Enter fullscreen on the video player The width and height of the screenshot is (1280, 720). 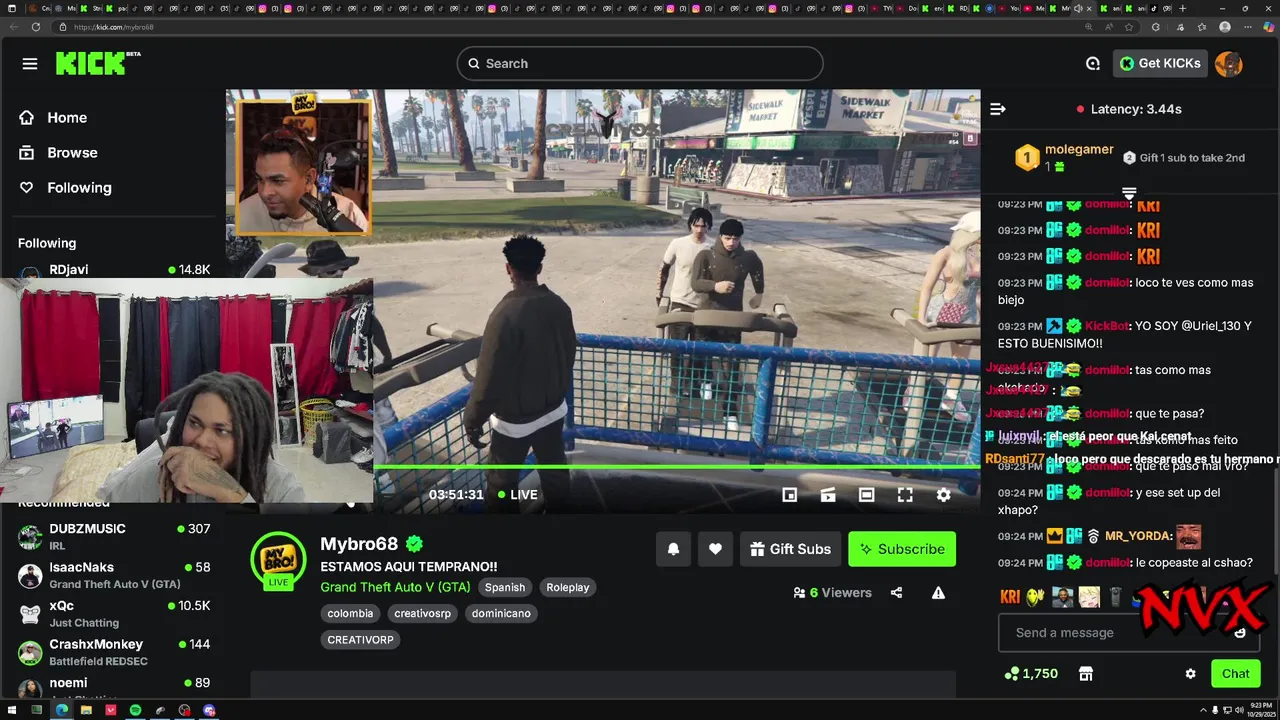[x=905, y=495]
